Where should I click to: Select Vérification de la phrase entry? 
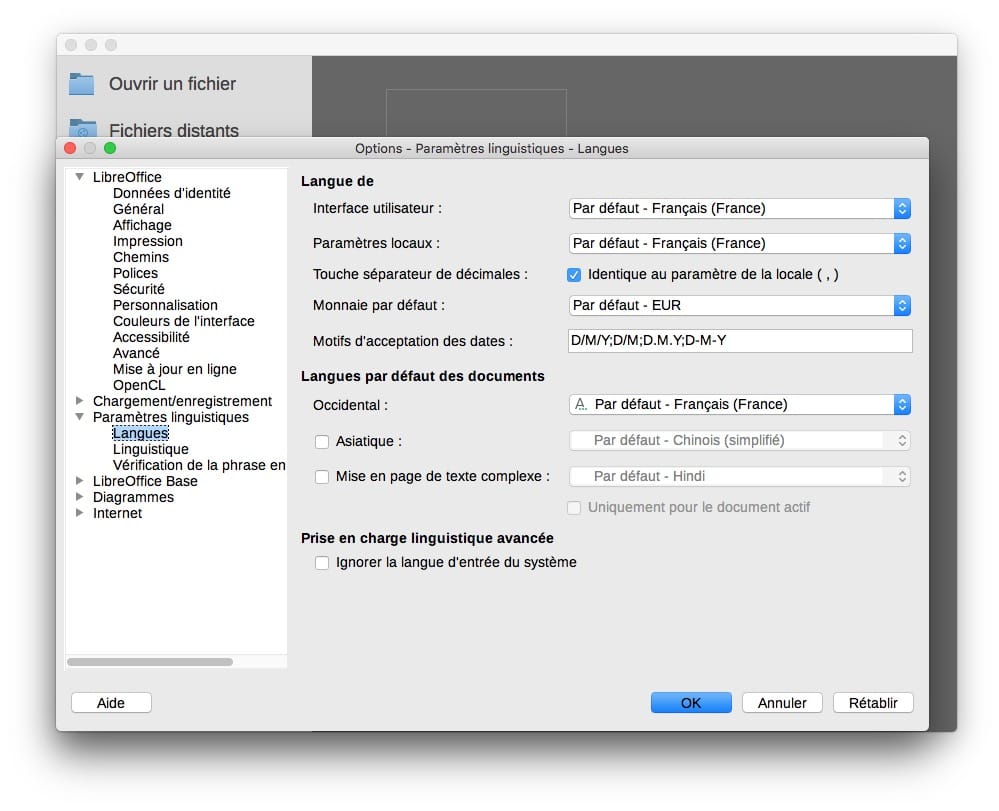coord(199,465)
